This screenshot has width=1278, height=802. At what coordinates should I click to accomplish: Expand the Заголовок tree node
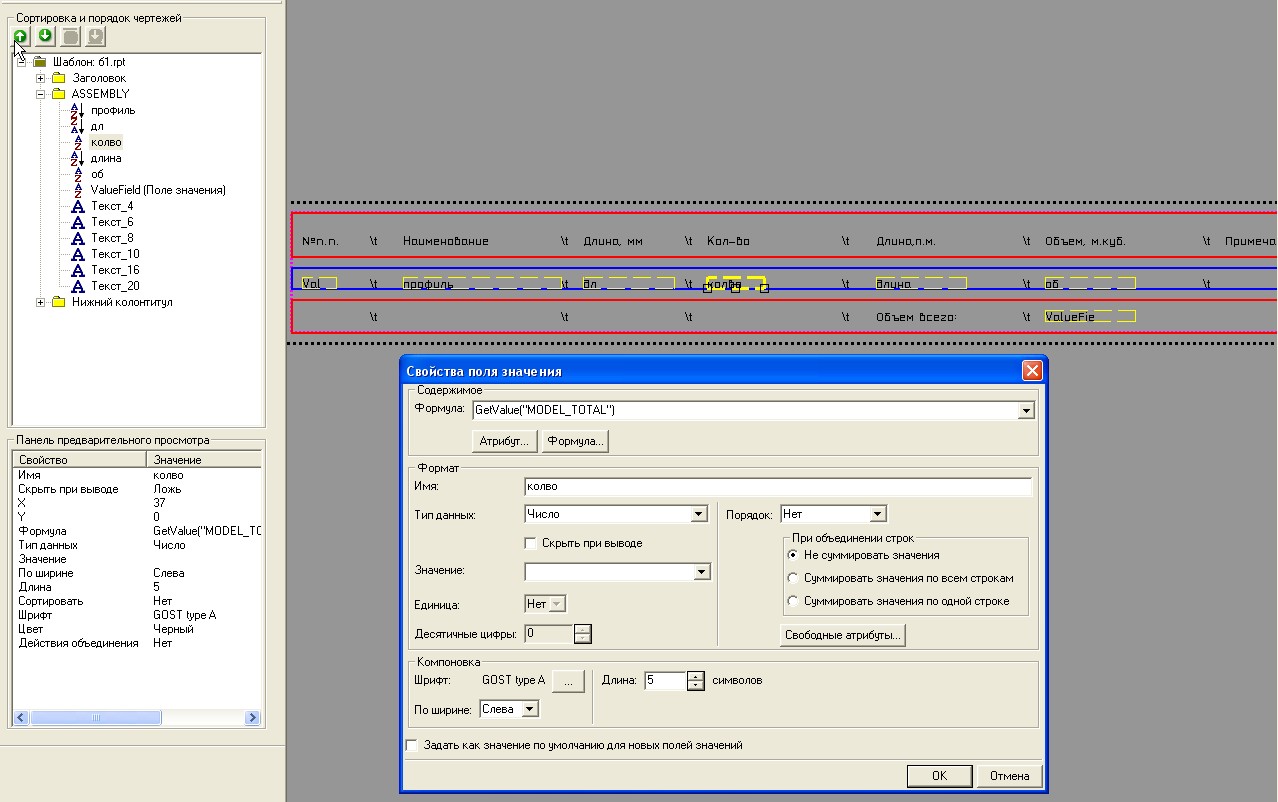(41, 78)
